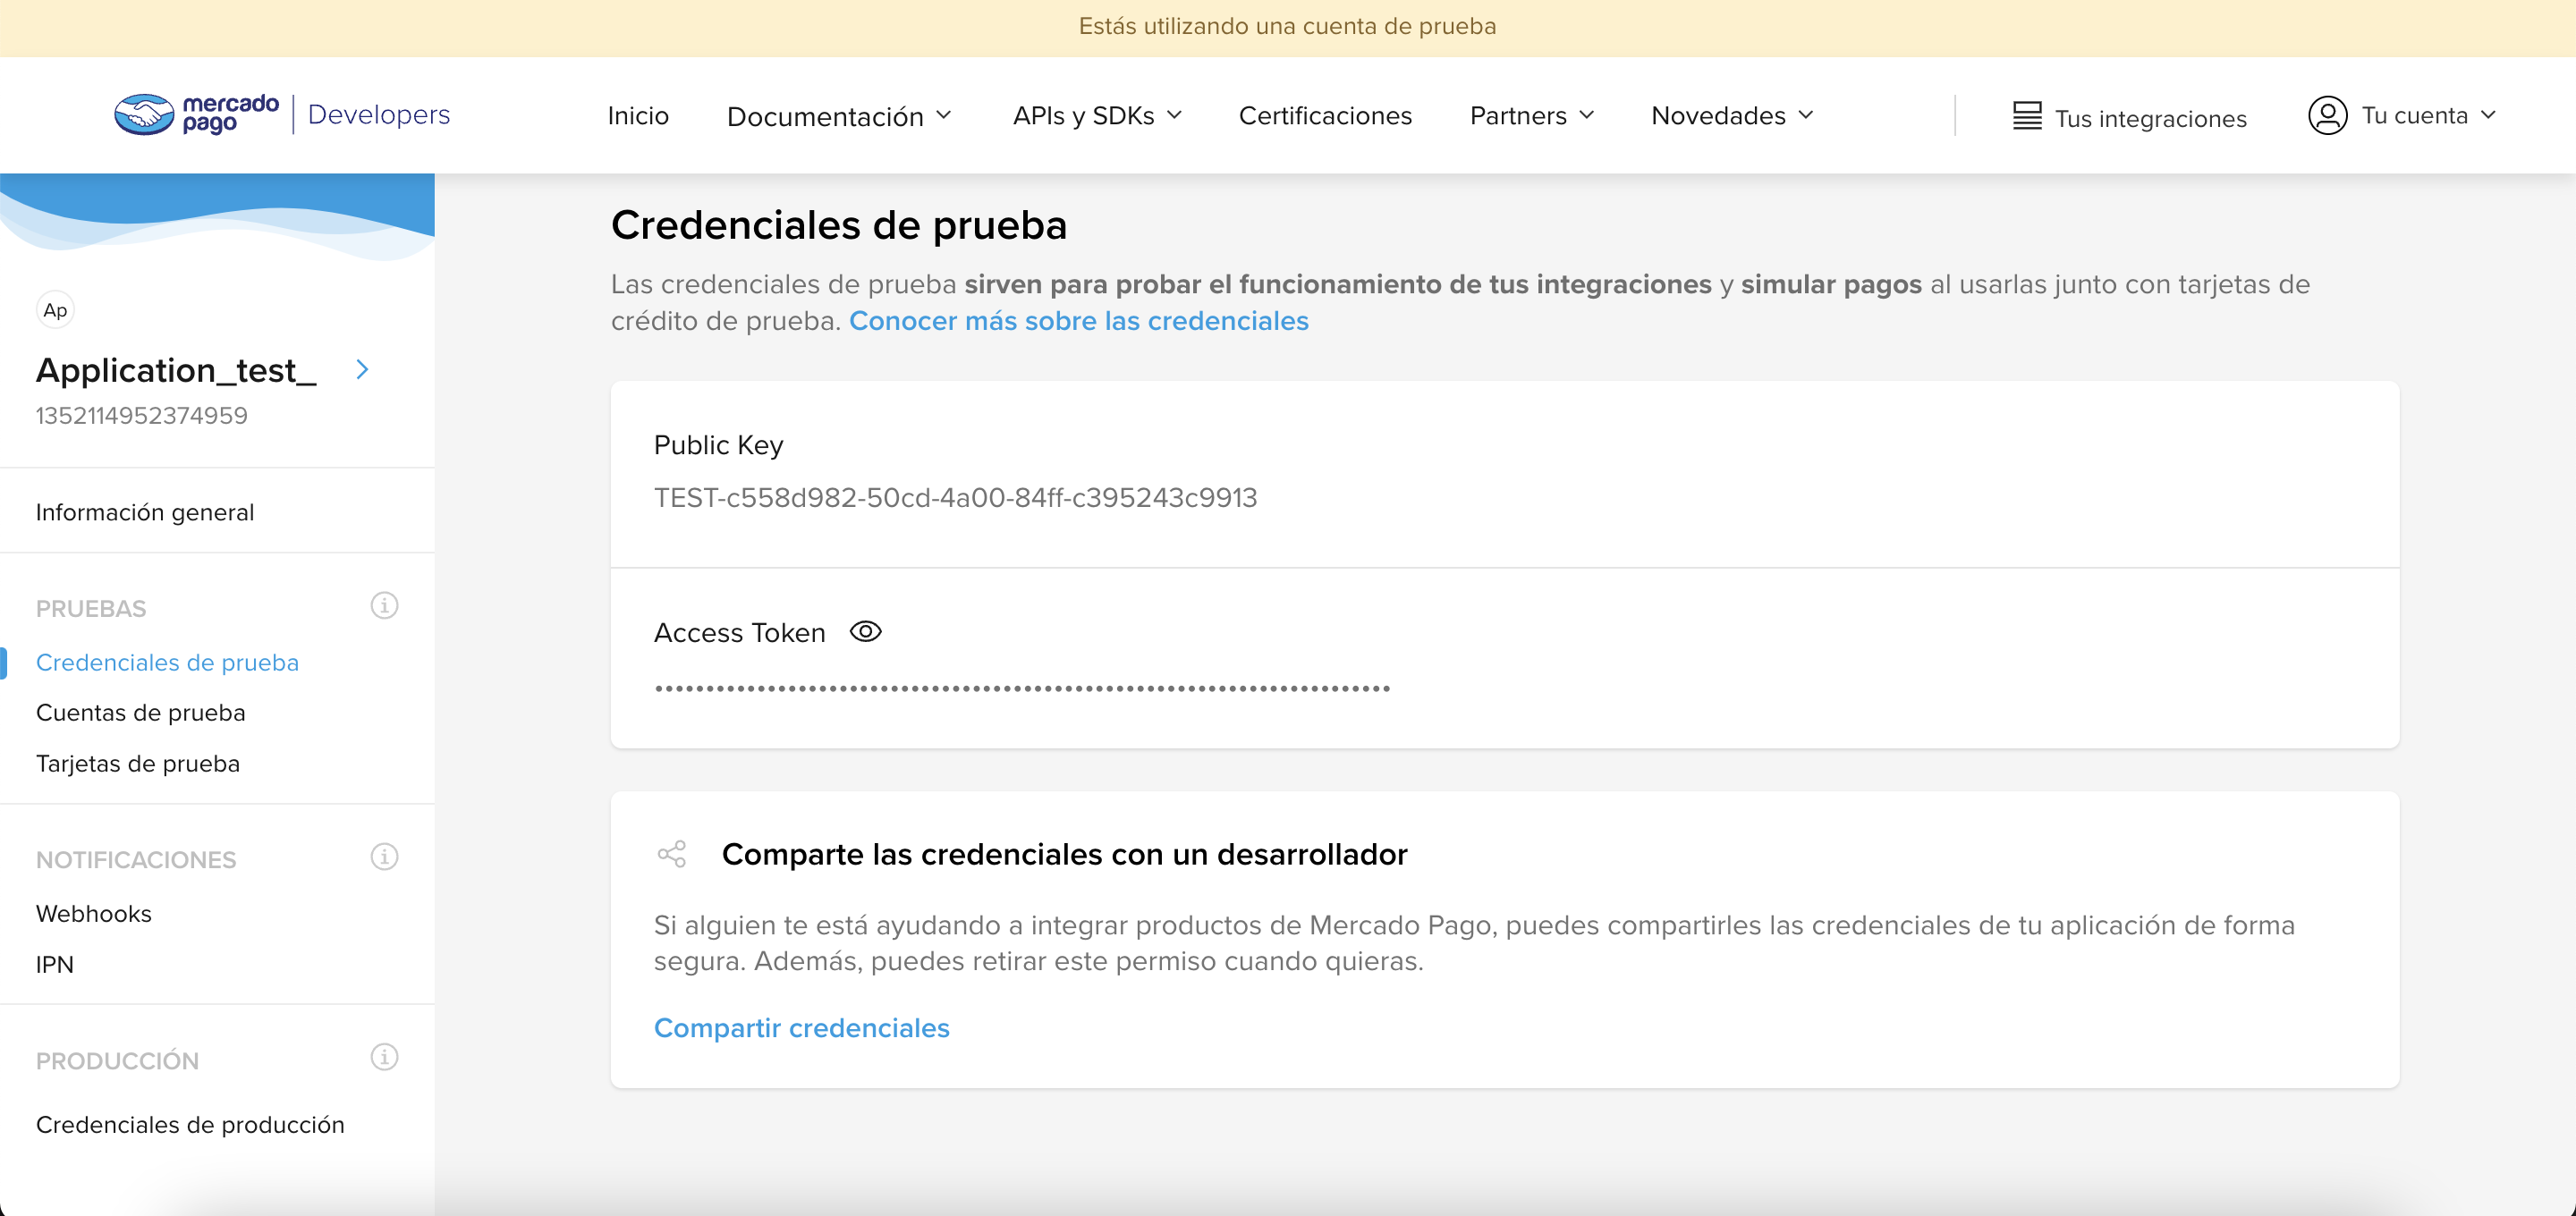2576x1216 pixels.
Task: Click Compartir credenciales link
Action: [801, 1028]
